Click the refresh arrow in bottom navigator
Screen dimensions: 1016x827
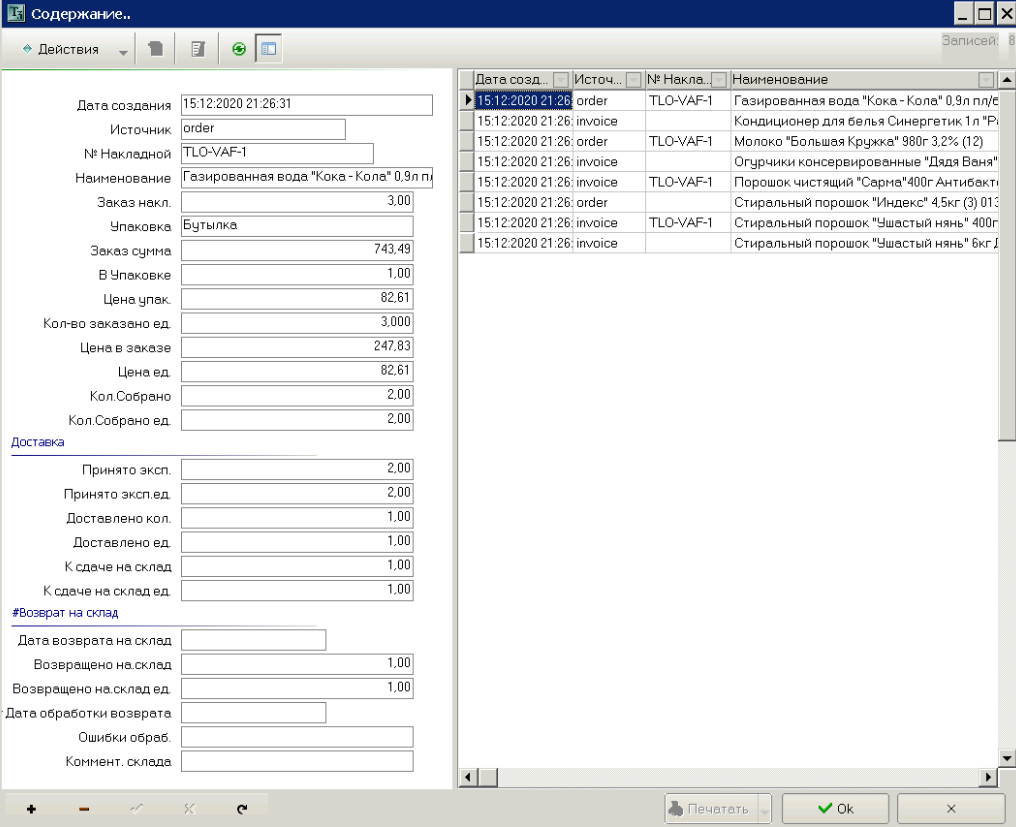coord(242,809)
